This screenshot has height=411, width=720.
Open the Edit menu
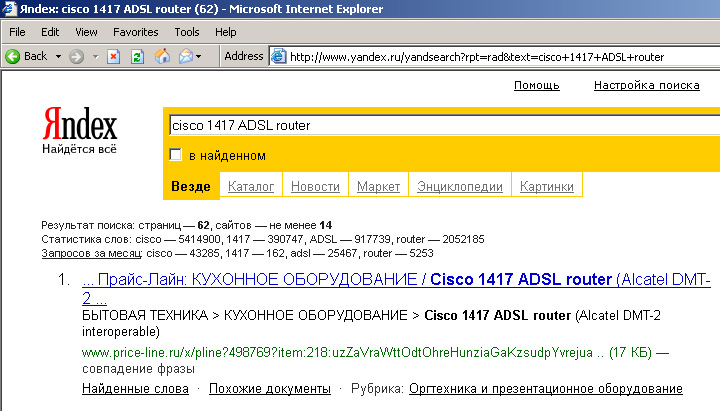pyautogui.click(x=50, y=32)
